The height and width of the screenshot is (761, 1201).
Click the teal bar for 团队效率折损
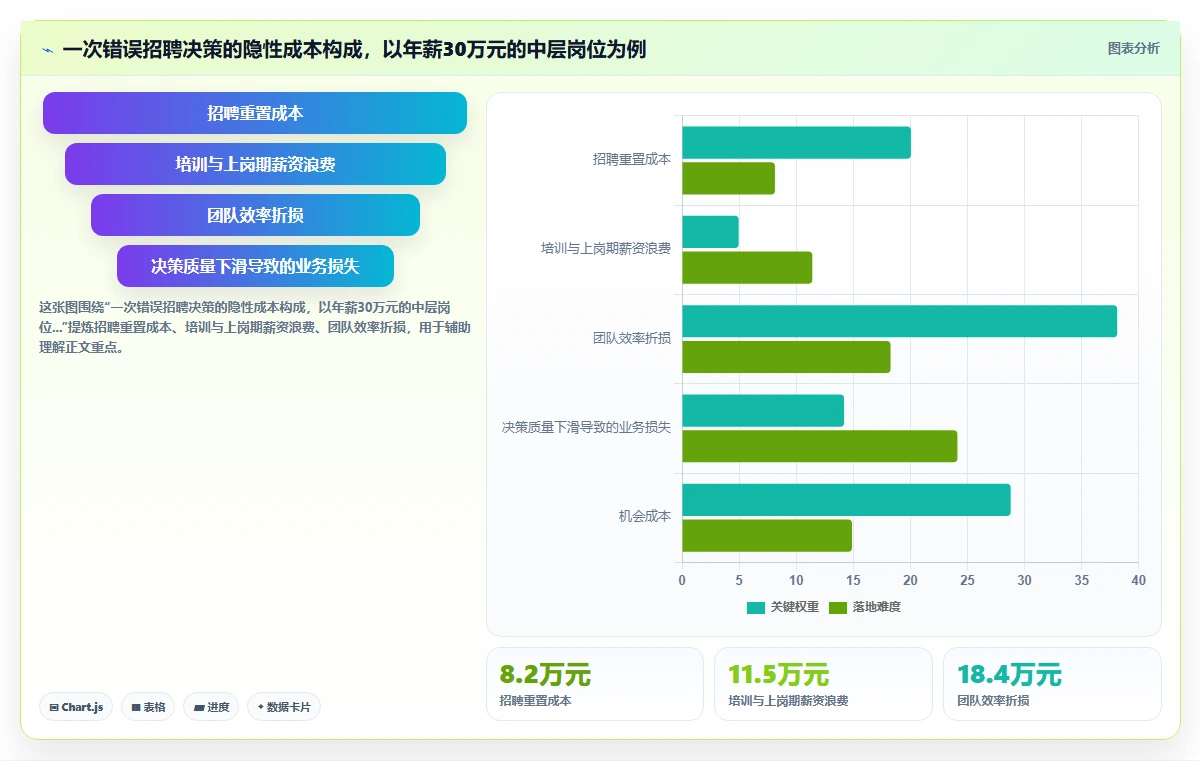coord(899,321)
